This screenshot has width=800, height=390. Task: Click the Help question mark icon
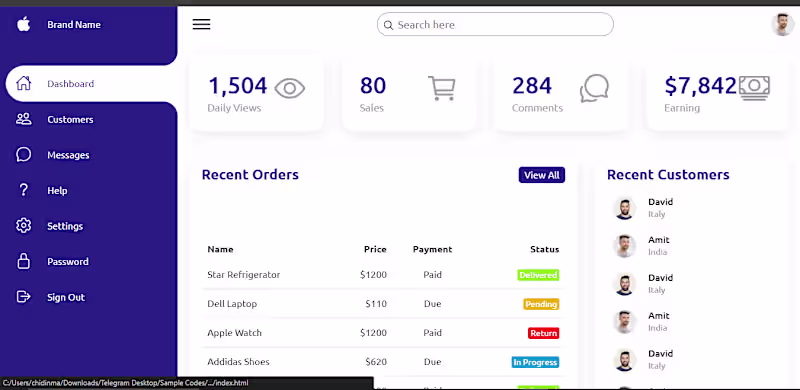click(x=23, y=190)
